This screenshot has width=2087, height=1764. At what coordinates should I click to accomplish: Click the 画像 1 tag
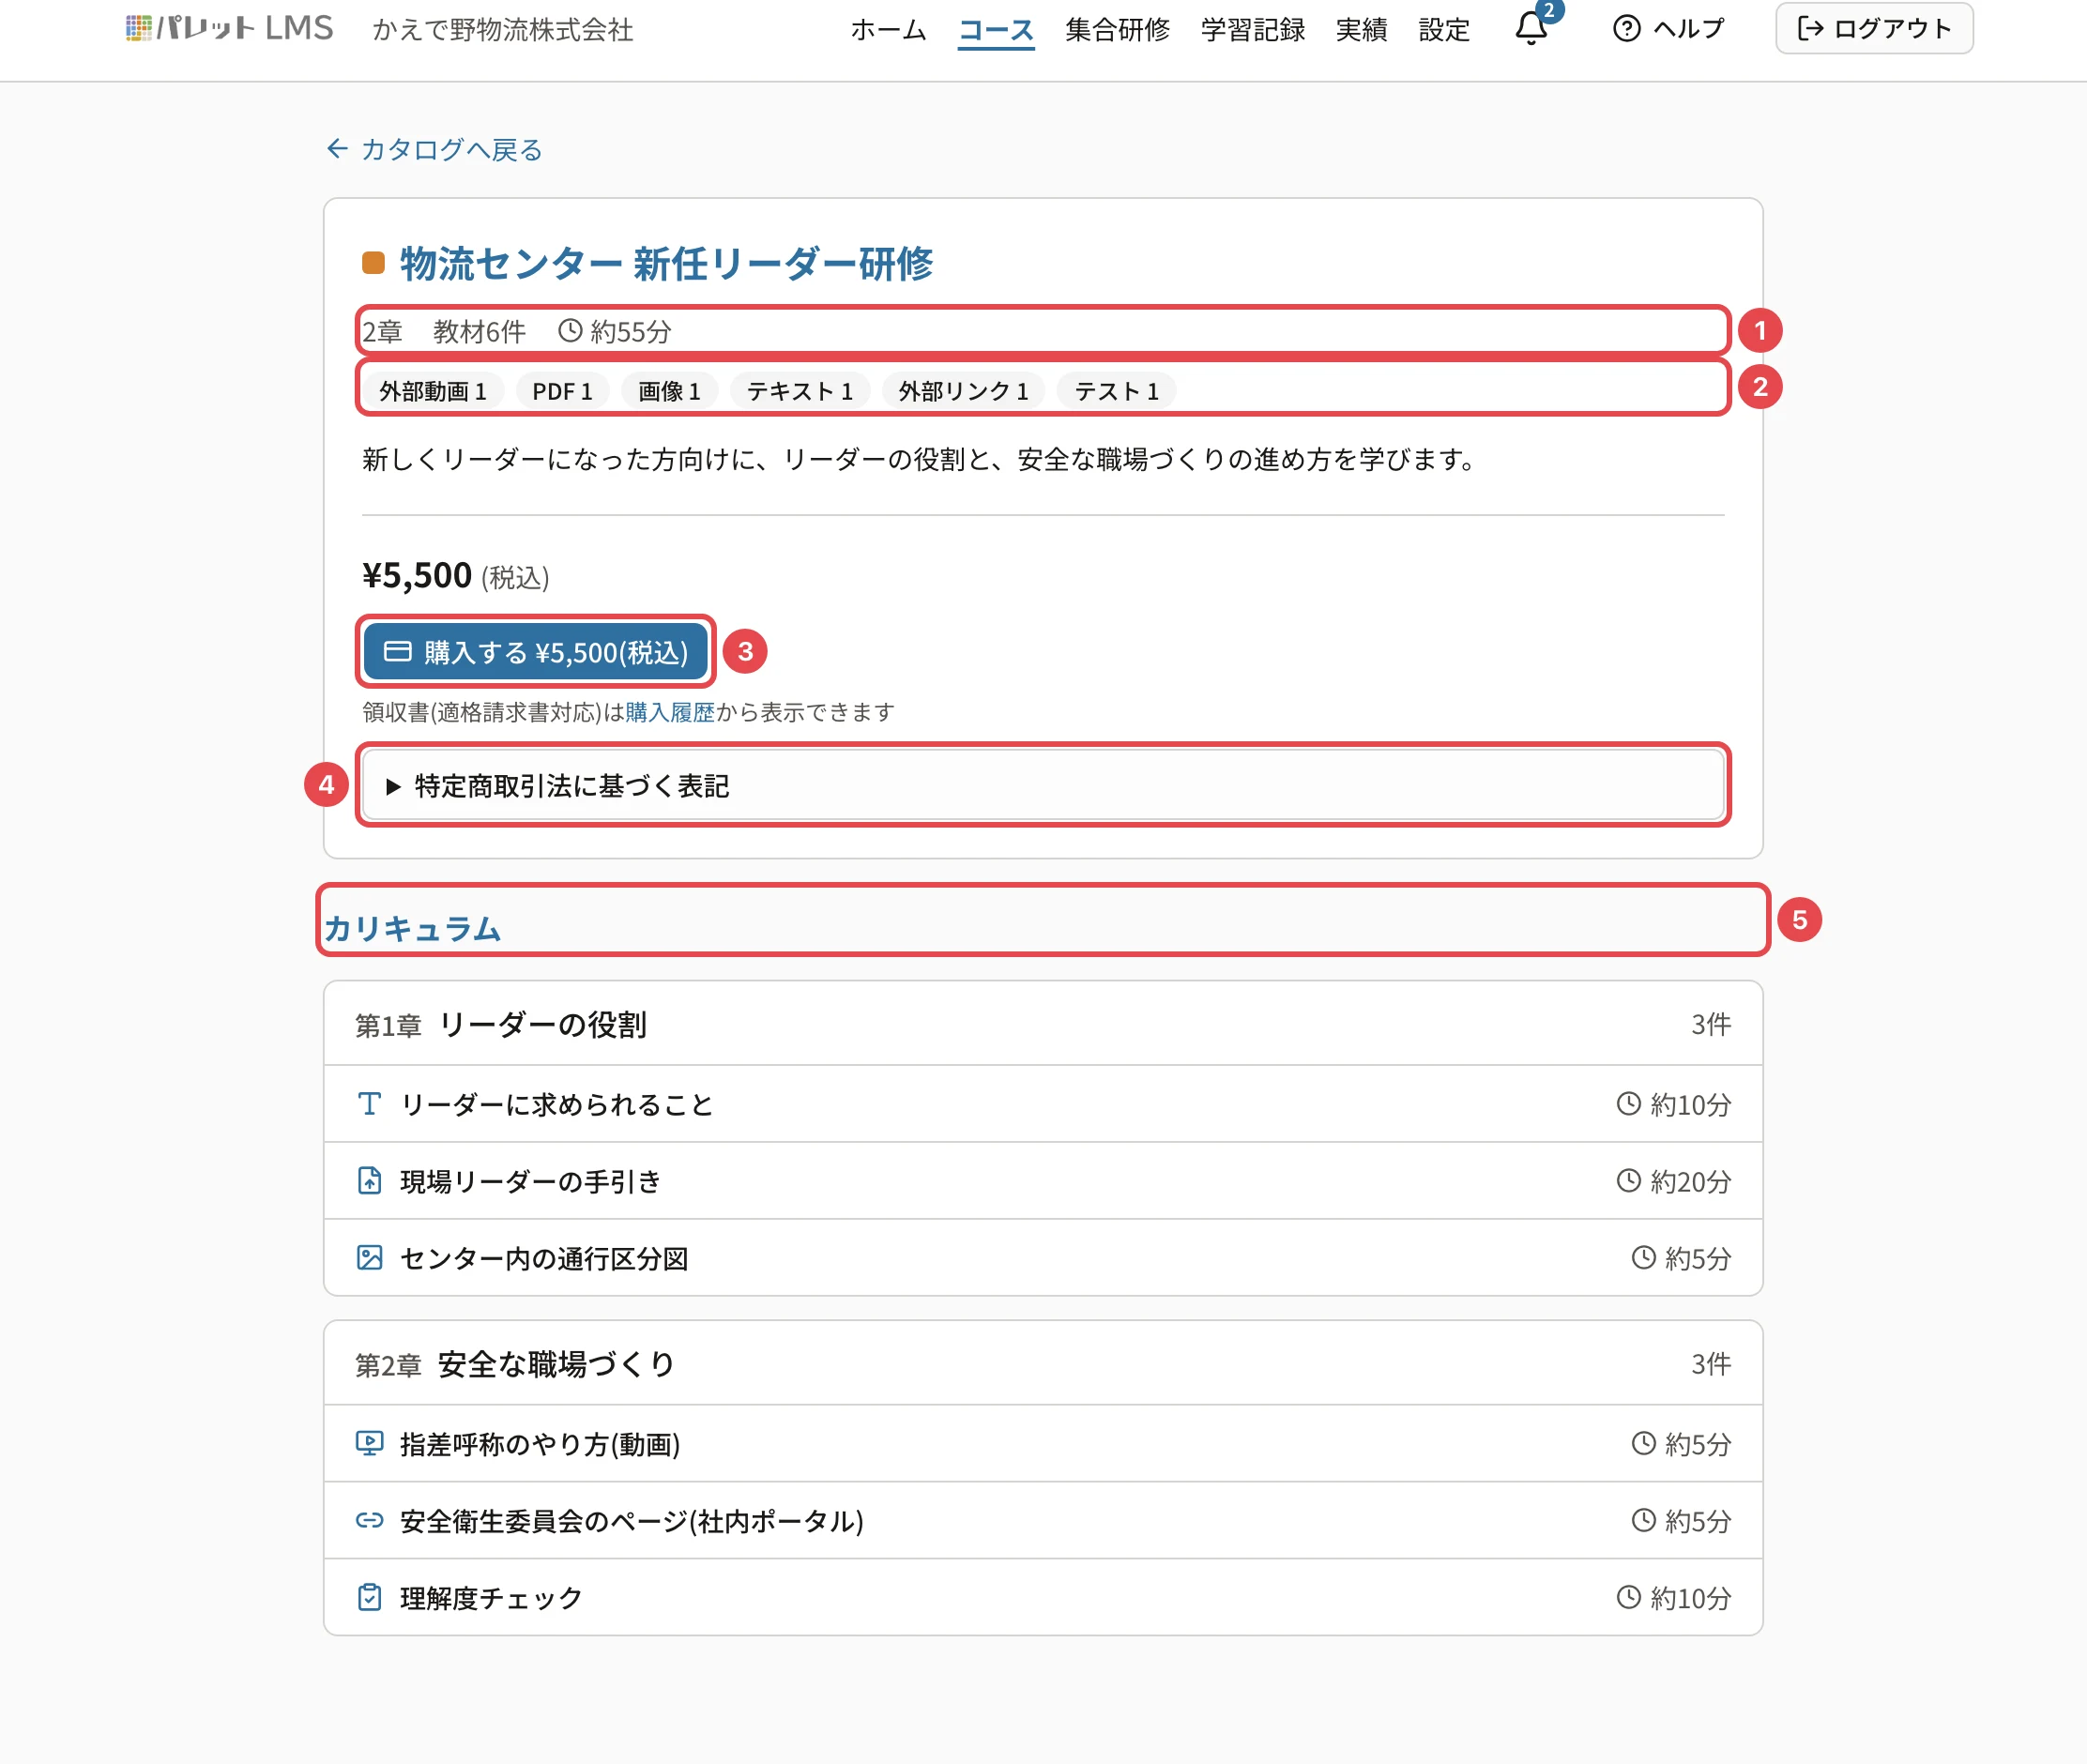pos(669,391)
